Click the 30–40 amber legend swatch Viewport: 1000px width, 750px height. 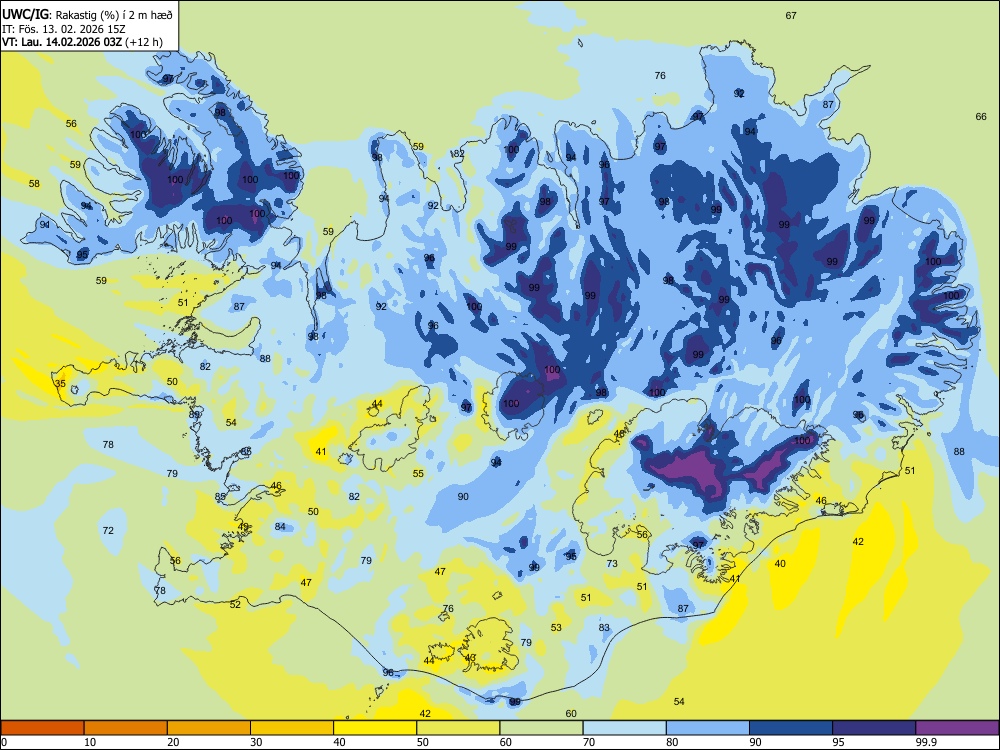[292, 728]
